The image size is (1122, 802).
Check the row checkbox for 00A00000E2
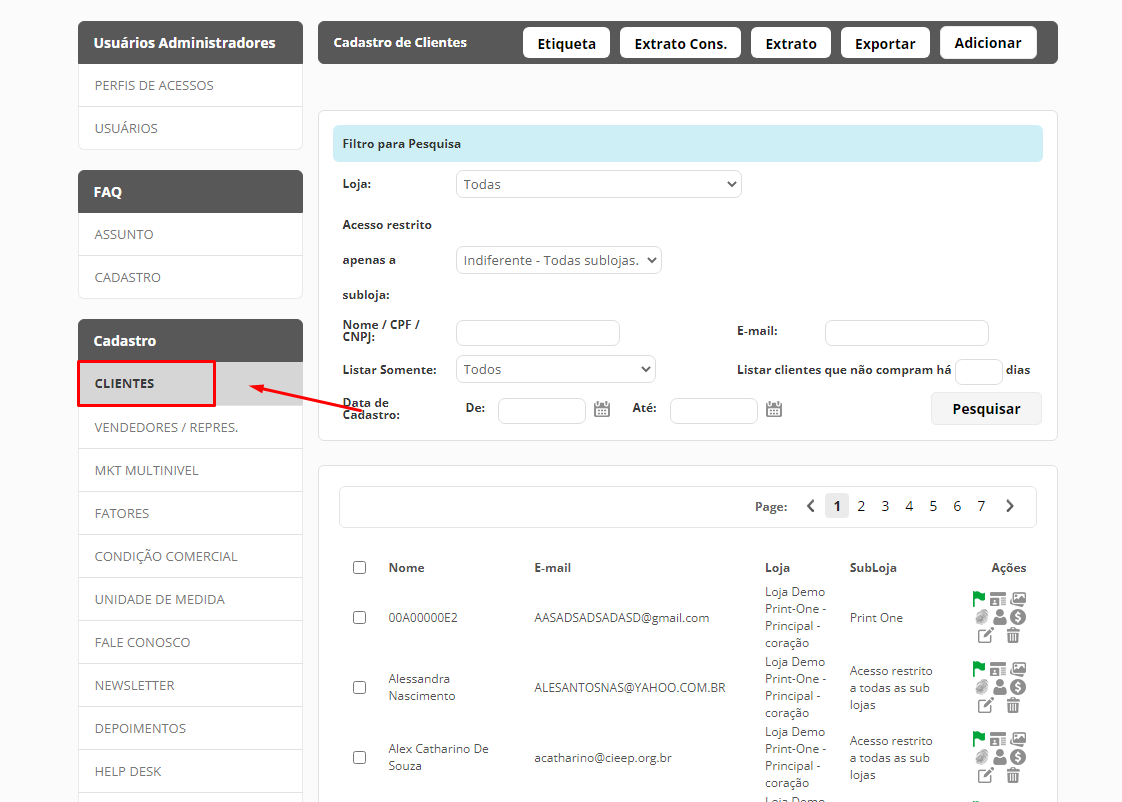pos(359,617)
